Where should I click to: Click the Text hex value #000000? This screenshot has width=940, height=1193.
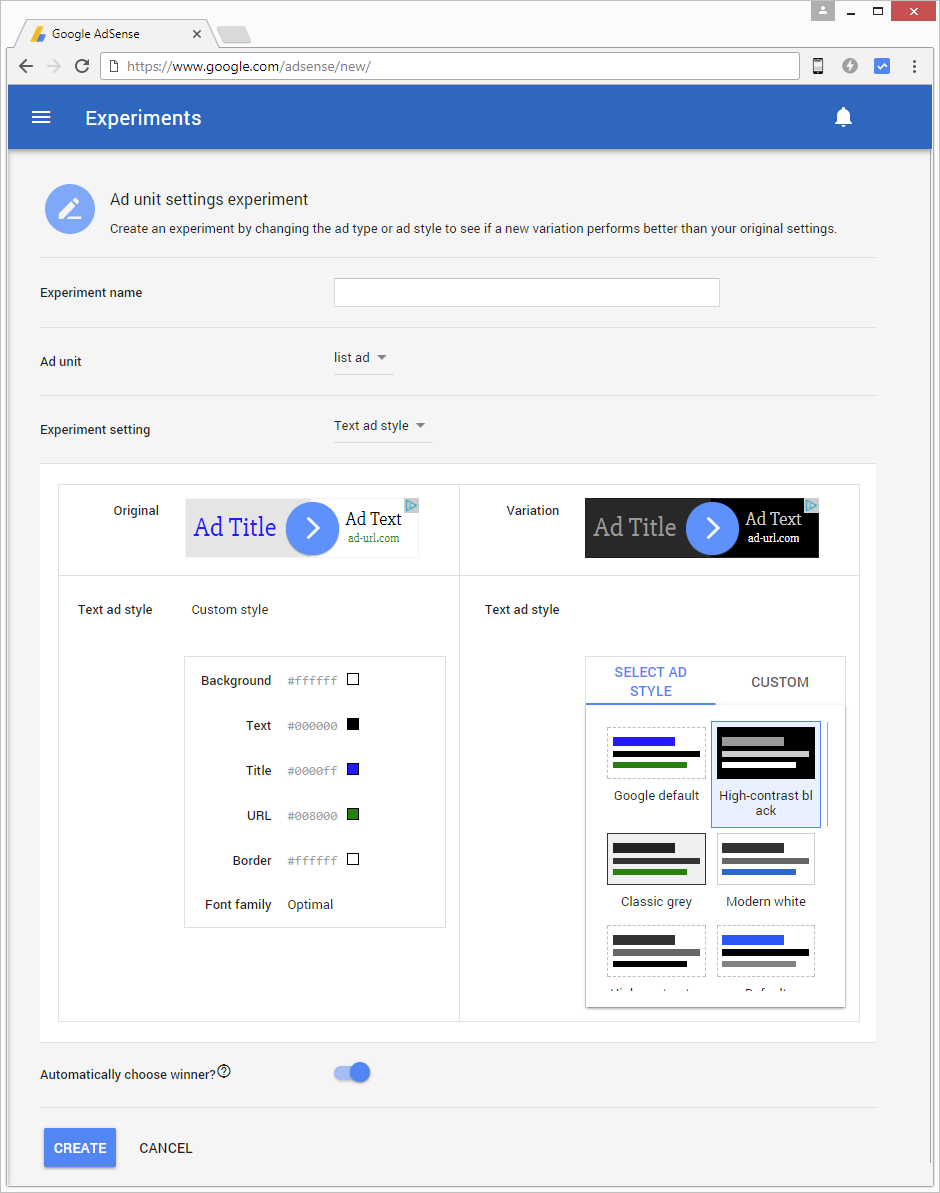point(312,726)
